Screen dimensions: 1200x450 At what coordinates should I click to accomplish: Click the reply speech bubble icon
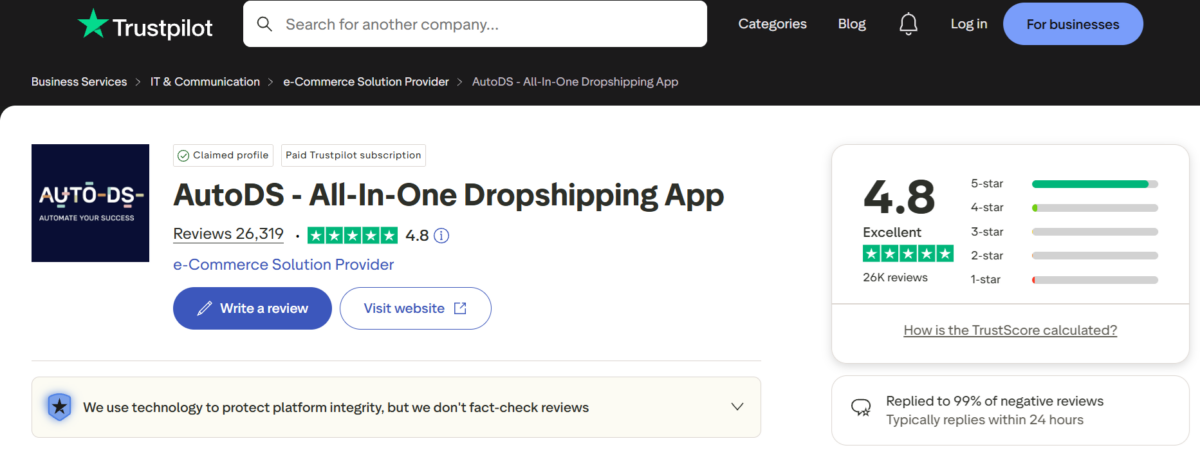coord(860,408)
